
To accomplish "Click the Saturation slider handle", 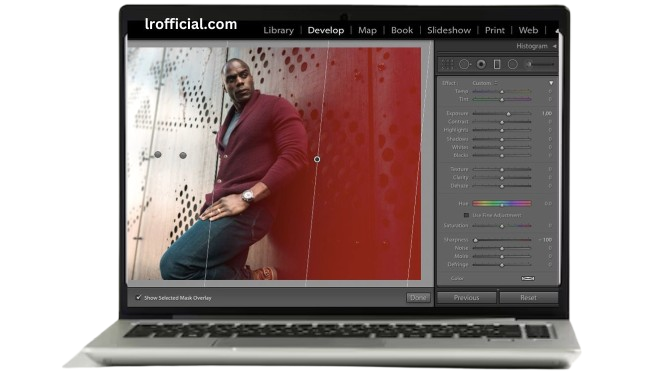I will (502, 226).
